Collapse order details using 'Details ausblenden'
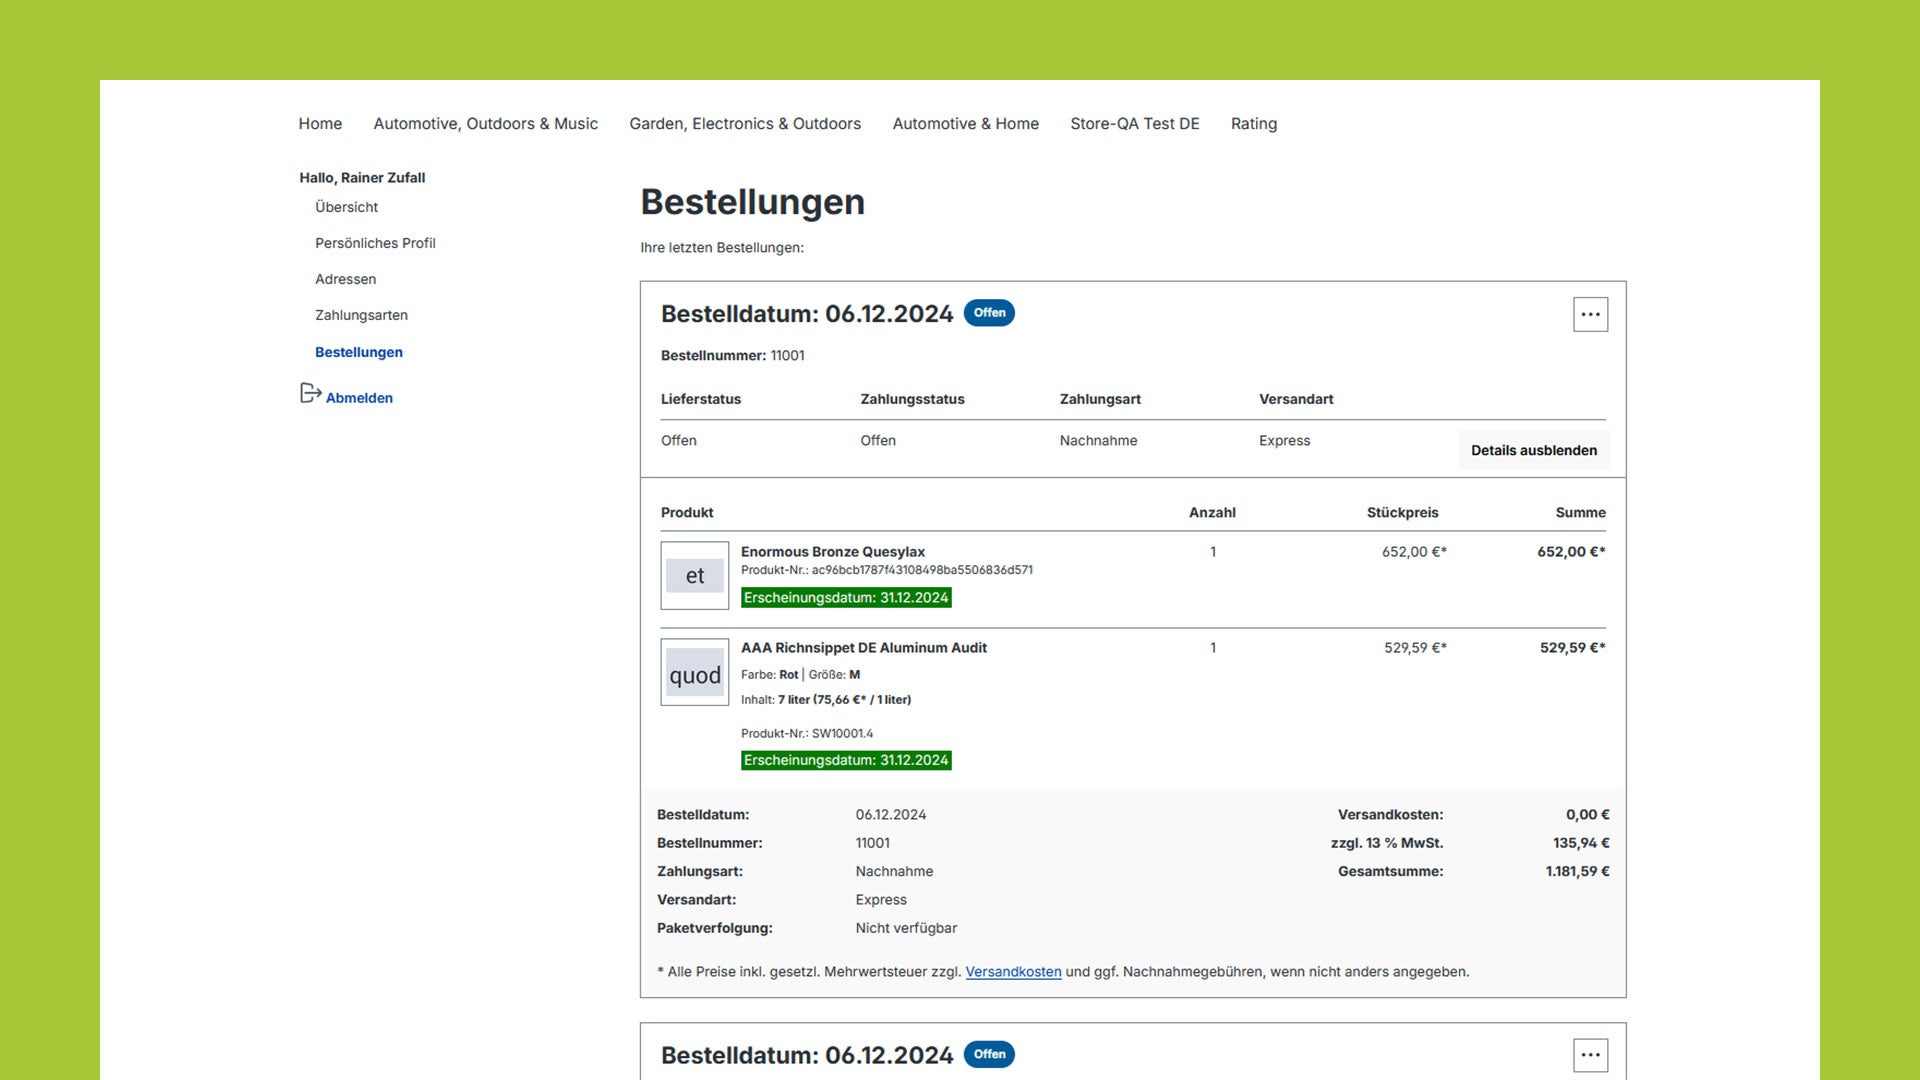 point(1534,451)
